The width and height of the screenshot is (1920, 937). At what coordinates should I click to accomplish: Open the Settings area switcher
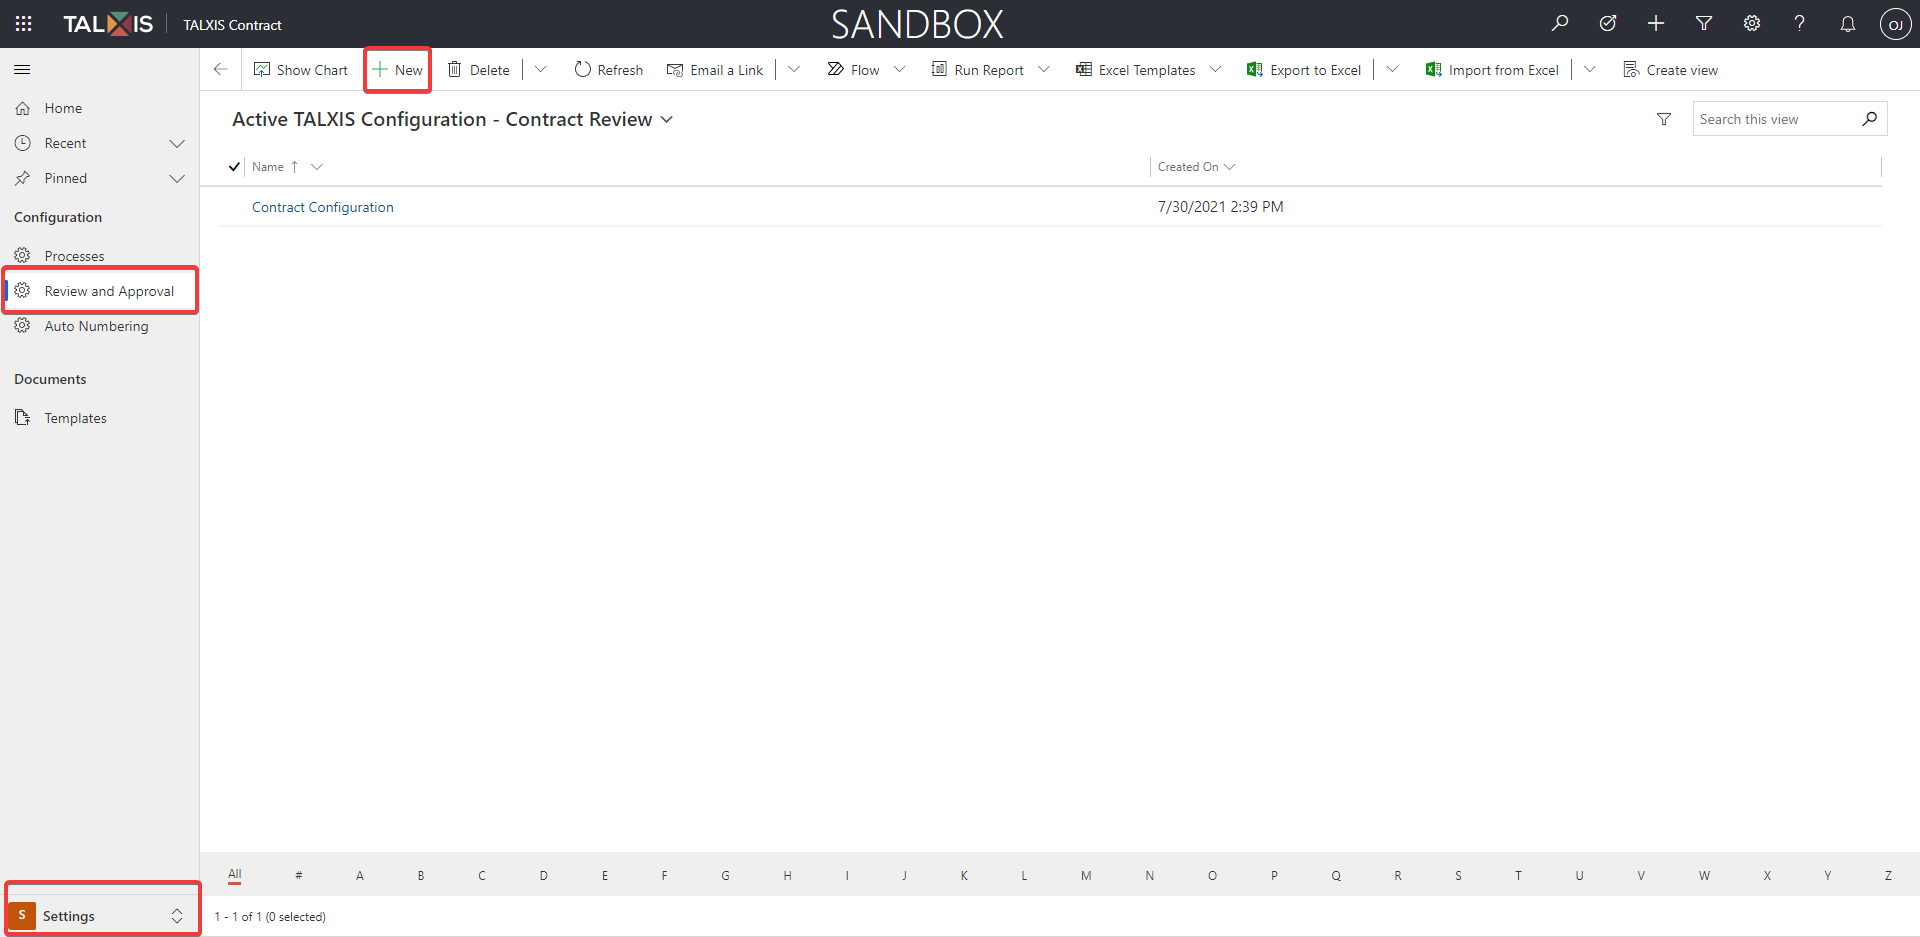(100, 916)
